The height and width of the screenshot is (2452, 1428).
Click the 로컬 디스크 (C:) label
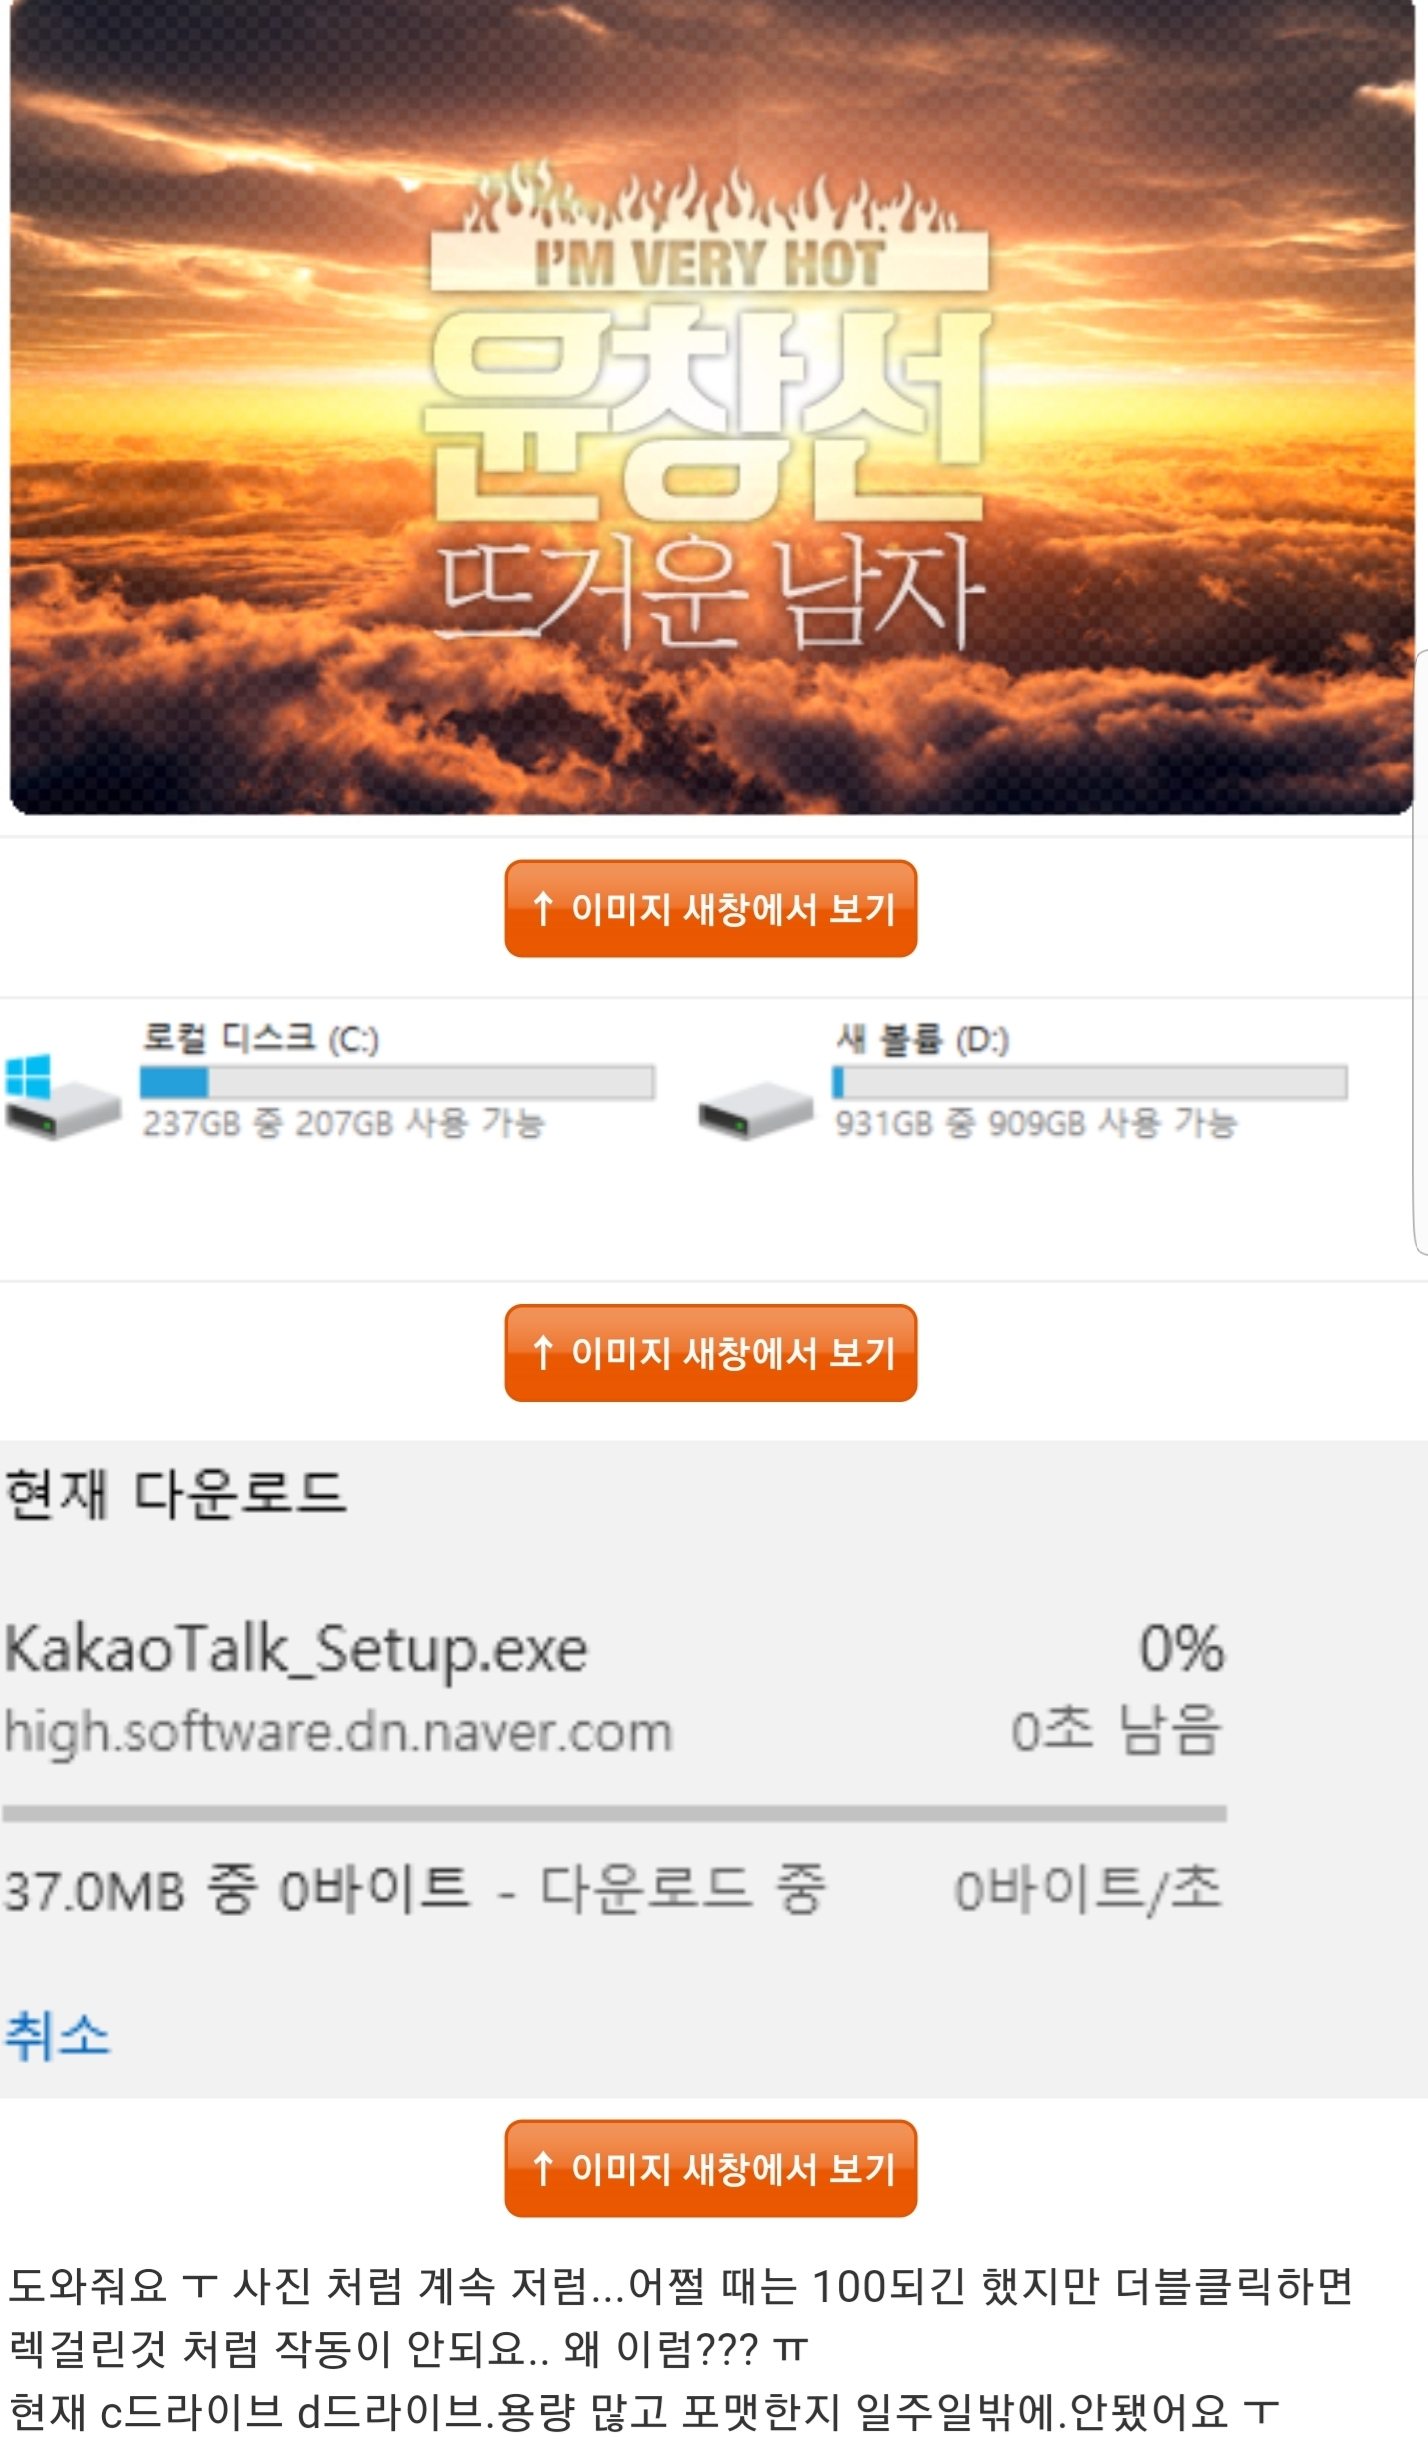[x=260, y=1038]
